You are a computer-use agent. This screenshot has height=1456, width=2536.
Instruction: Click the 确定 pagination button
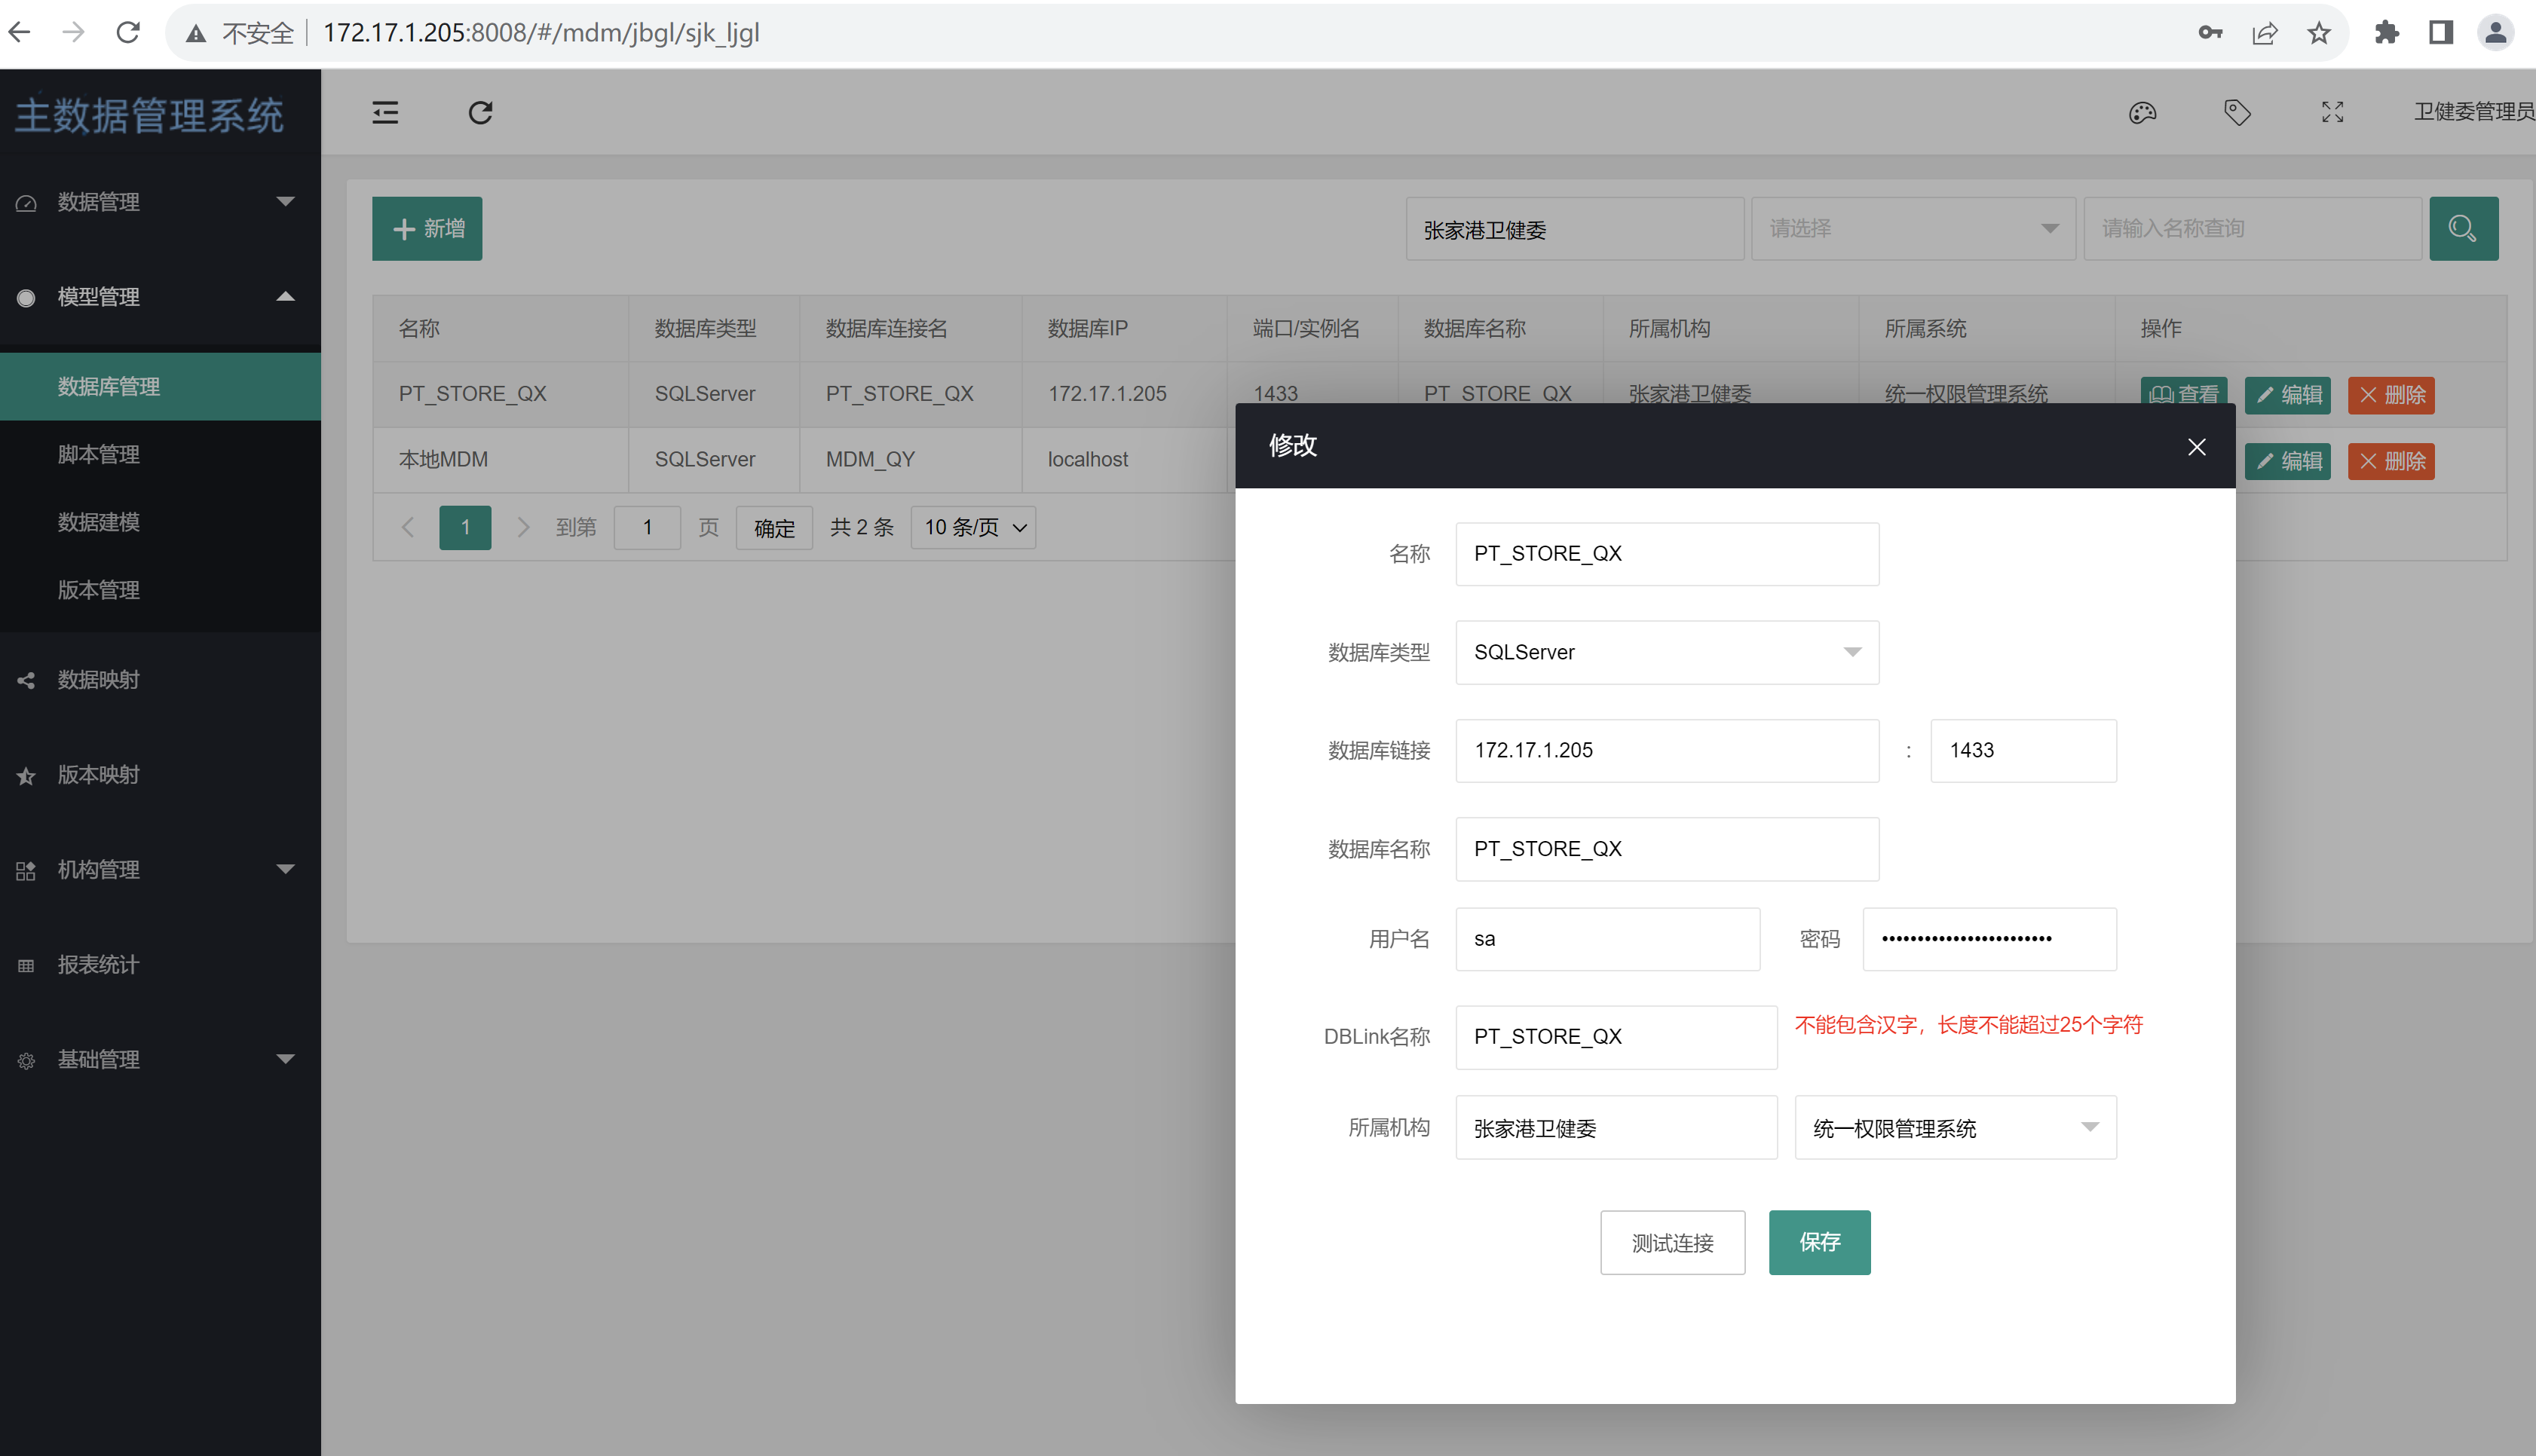(774, 527)
